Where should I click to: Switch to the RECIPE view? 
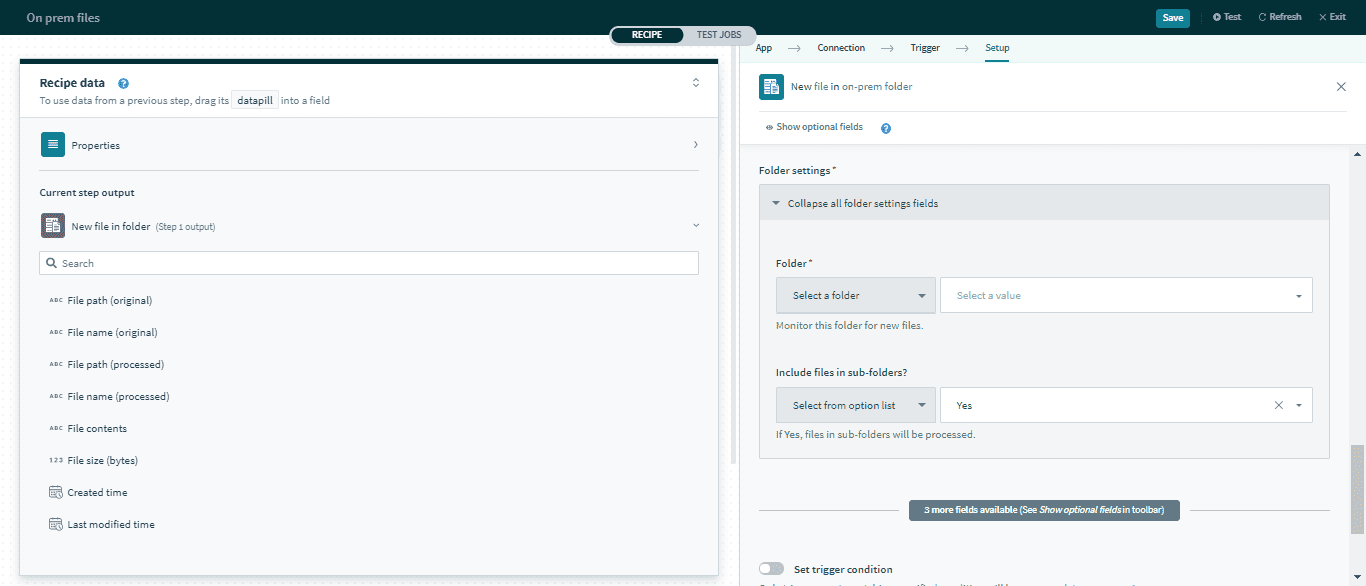click(647, 35)
